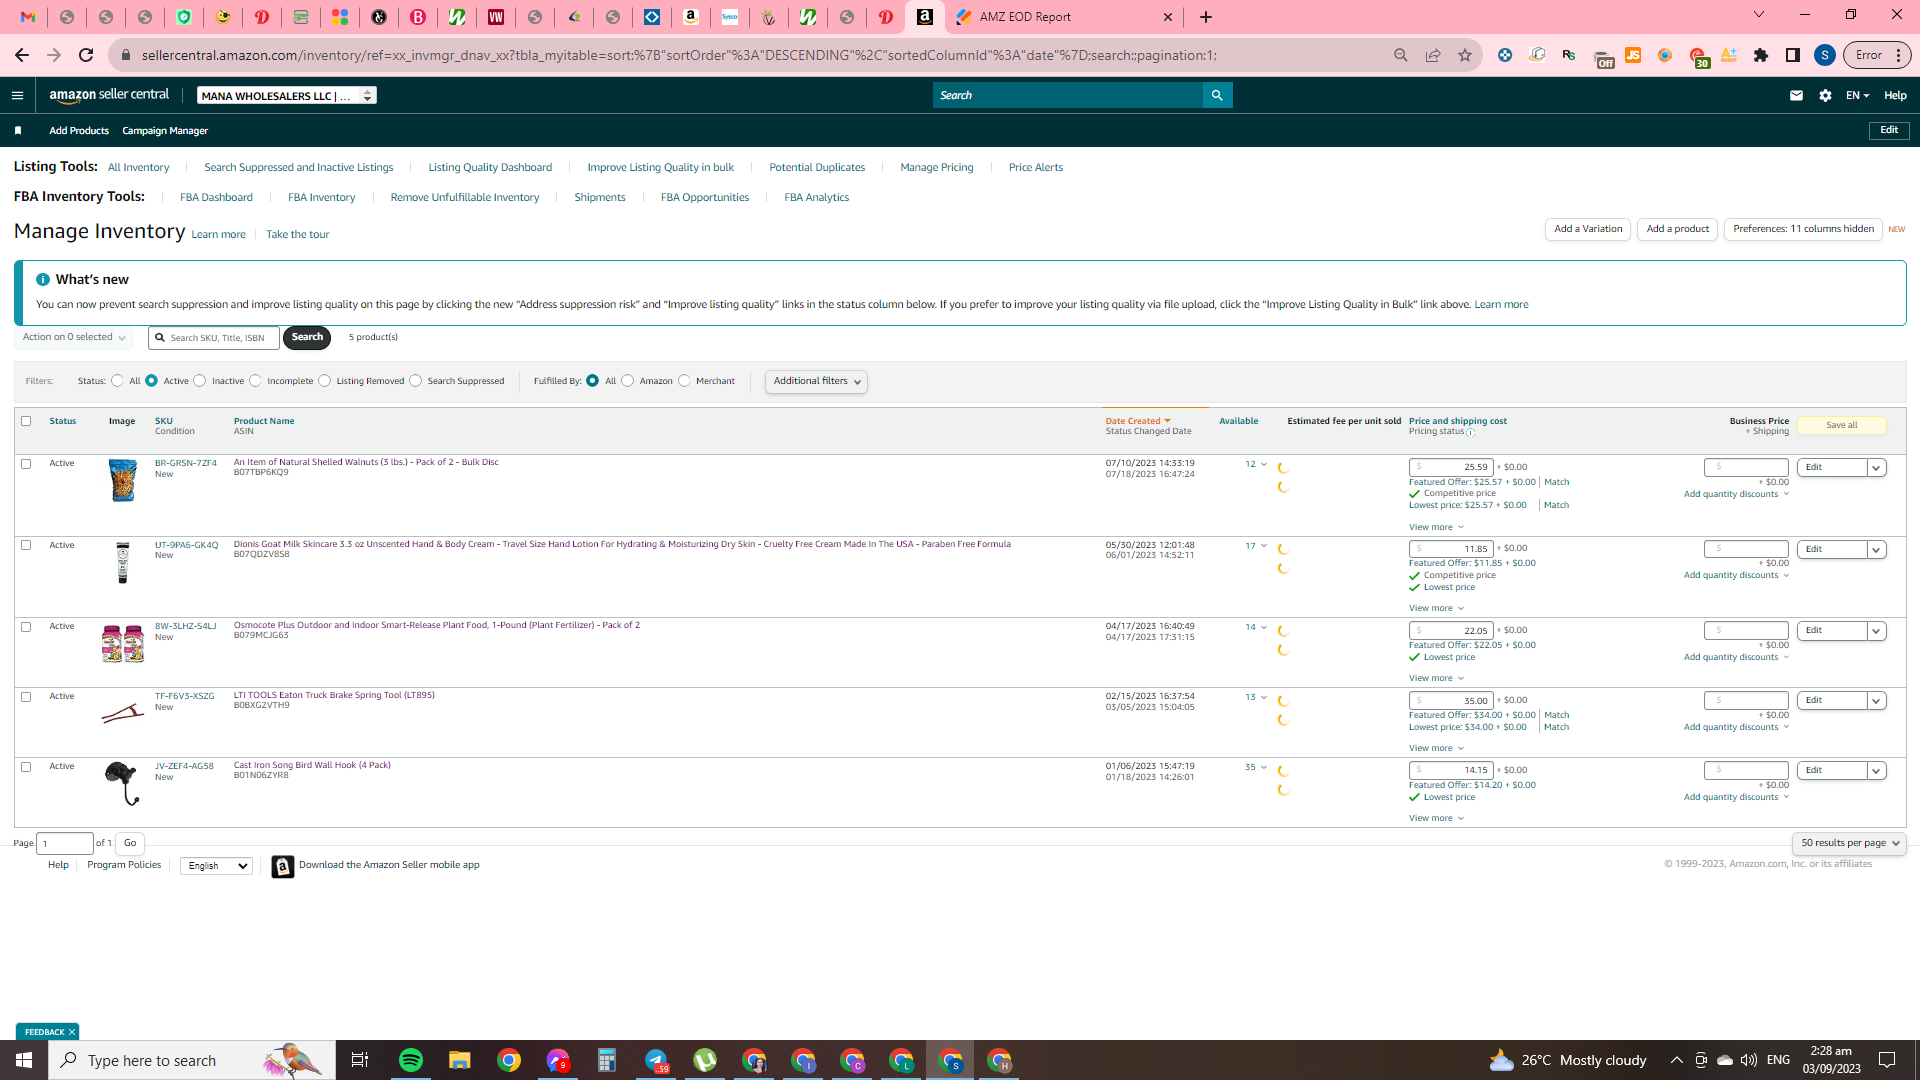Expand View more for the Osmocote row
1920x1080 pixels.
(1436, 679)
